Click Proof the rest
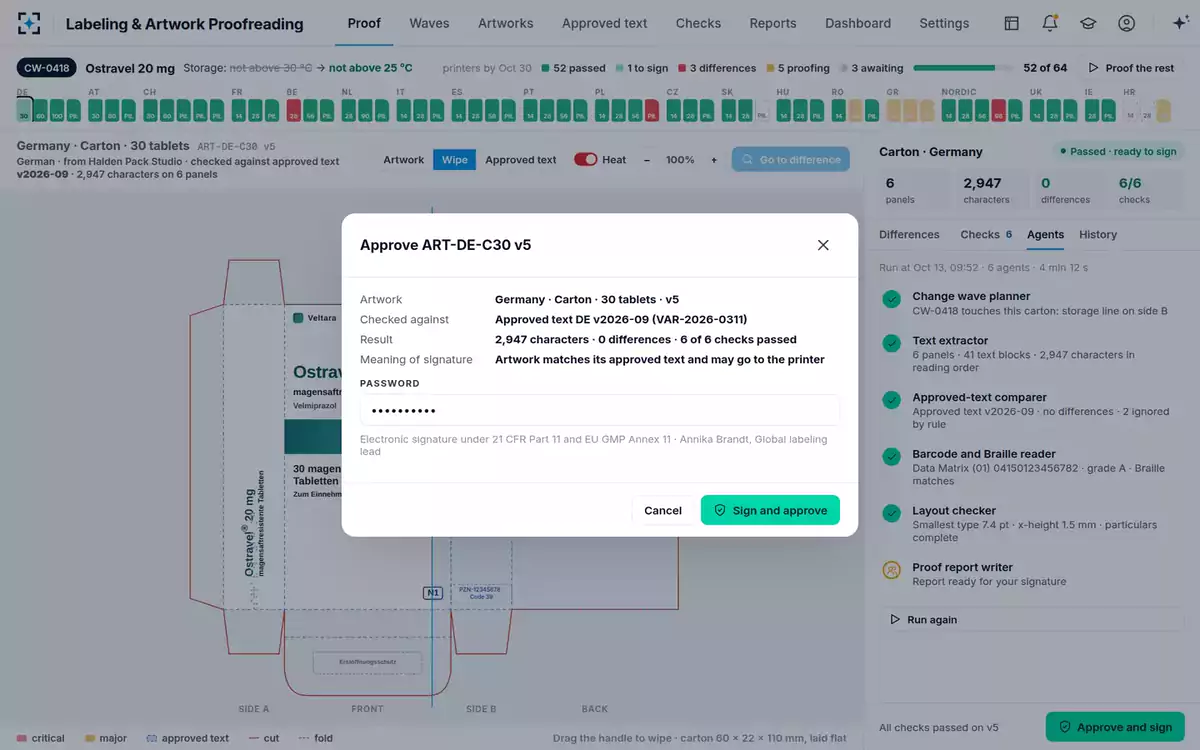This screenshot has width=1200, height=750. coord(1131,68)
